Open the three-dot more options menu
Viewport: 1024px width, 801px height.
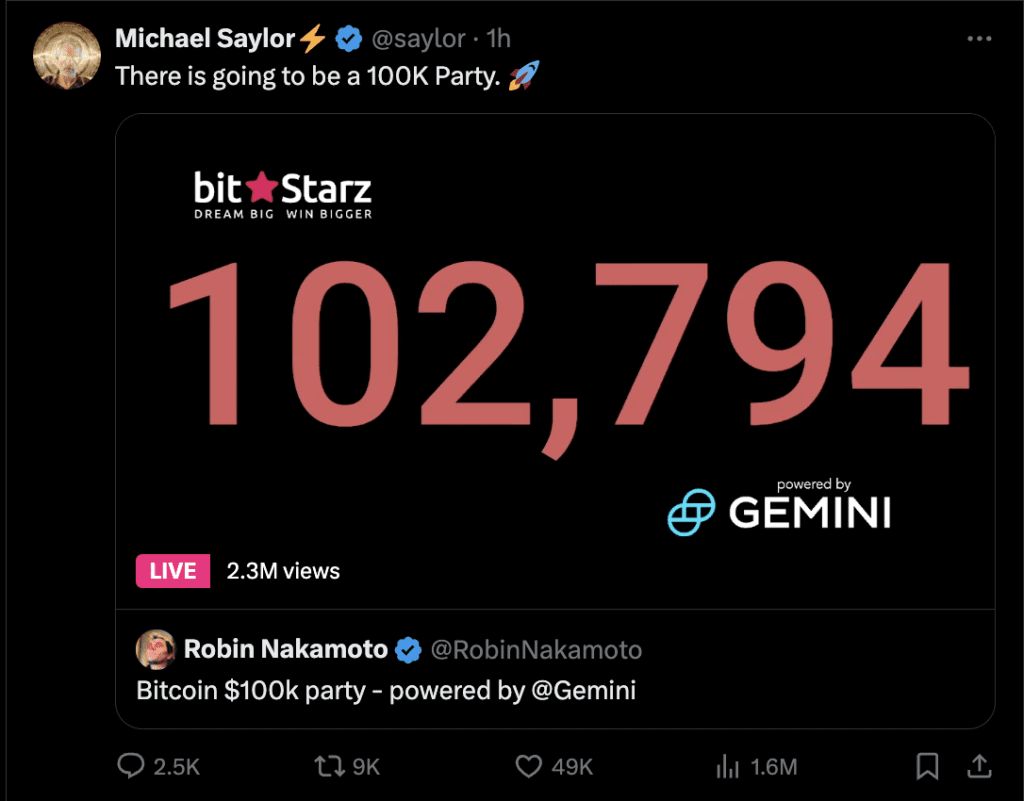click(x=979, y=39)
